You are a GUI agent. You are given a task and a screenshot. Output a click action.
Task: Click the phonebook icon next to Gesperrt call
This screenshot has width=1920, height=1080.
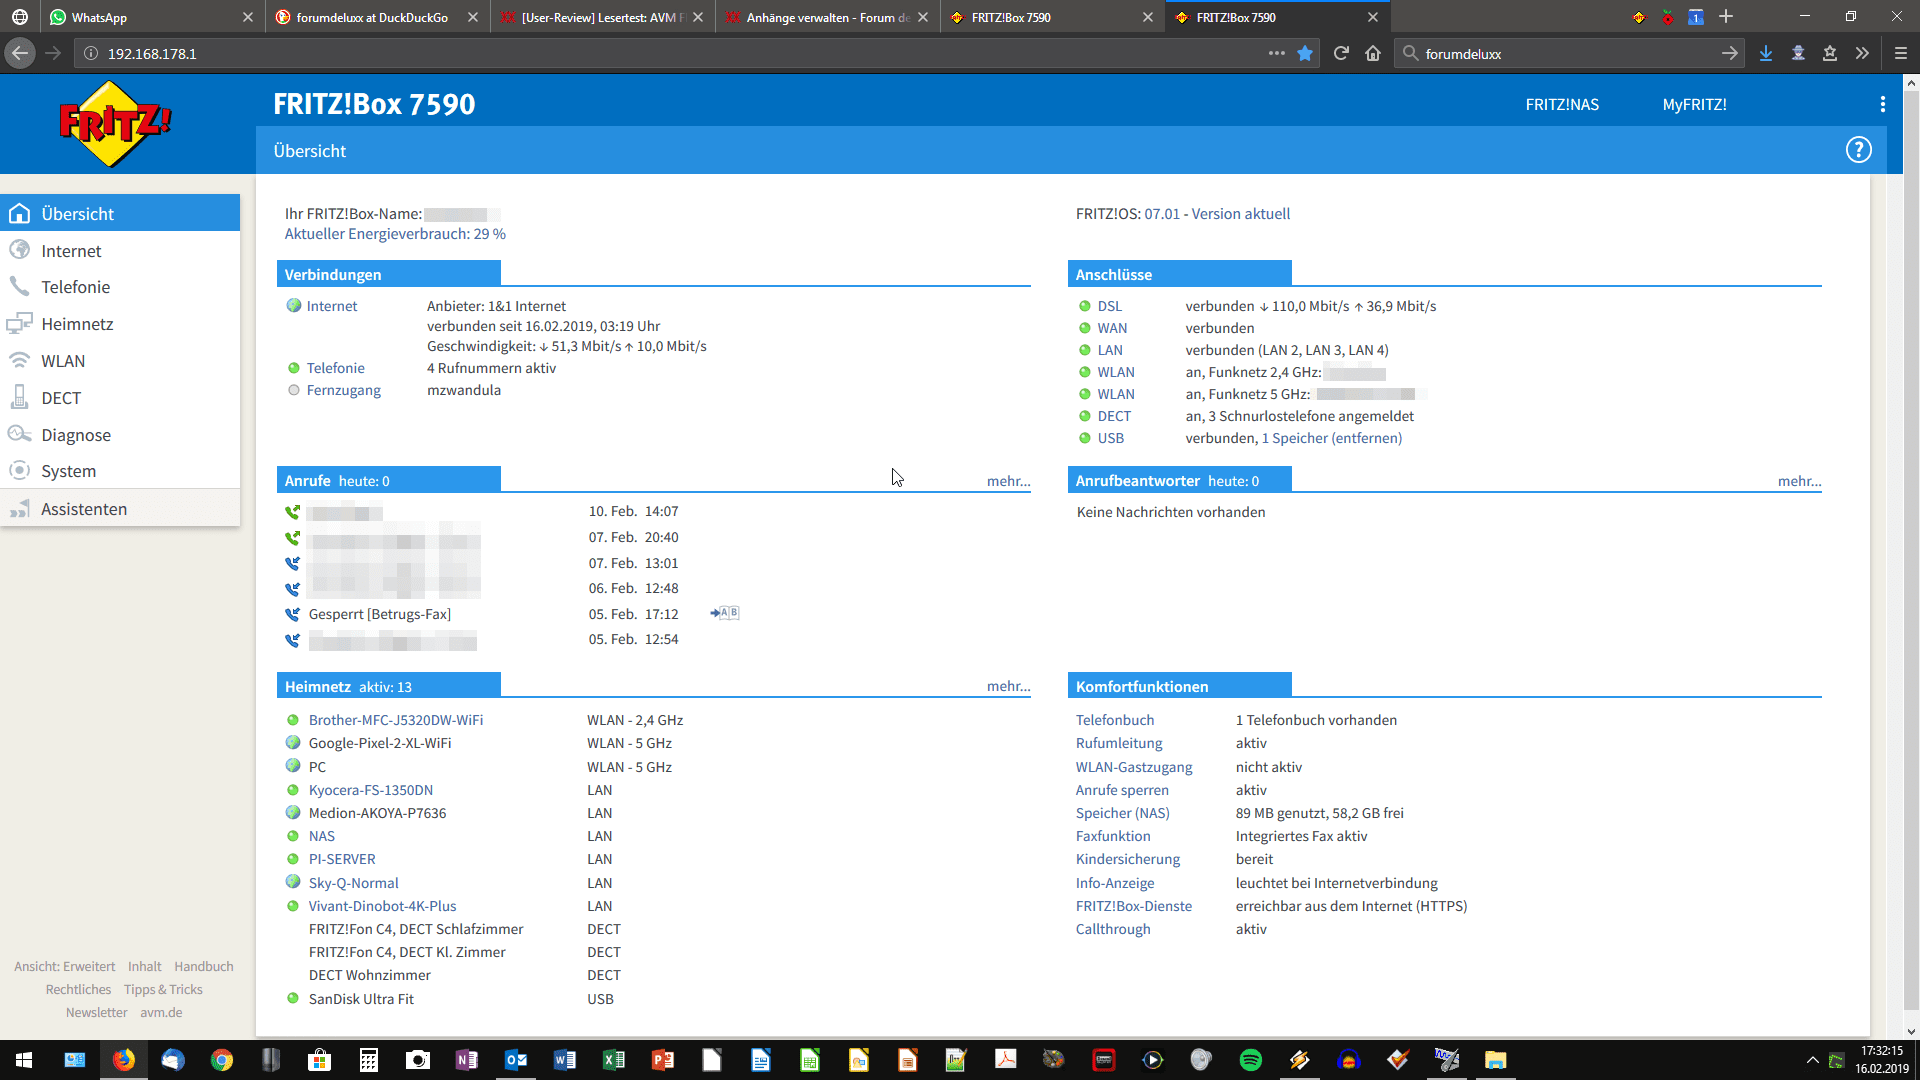pyautogui.click(x=725, y=613)
